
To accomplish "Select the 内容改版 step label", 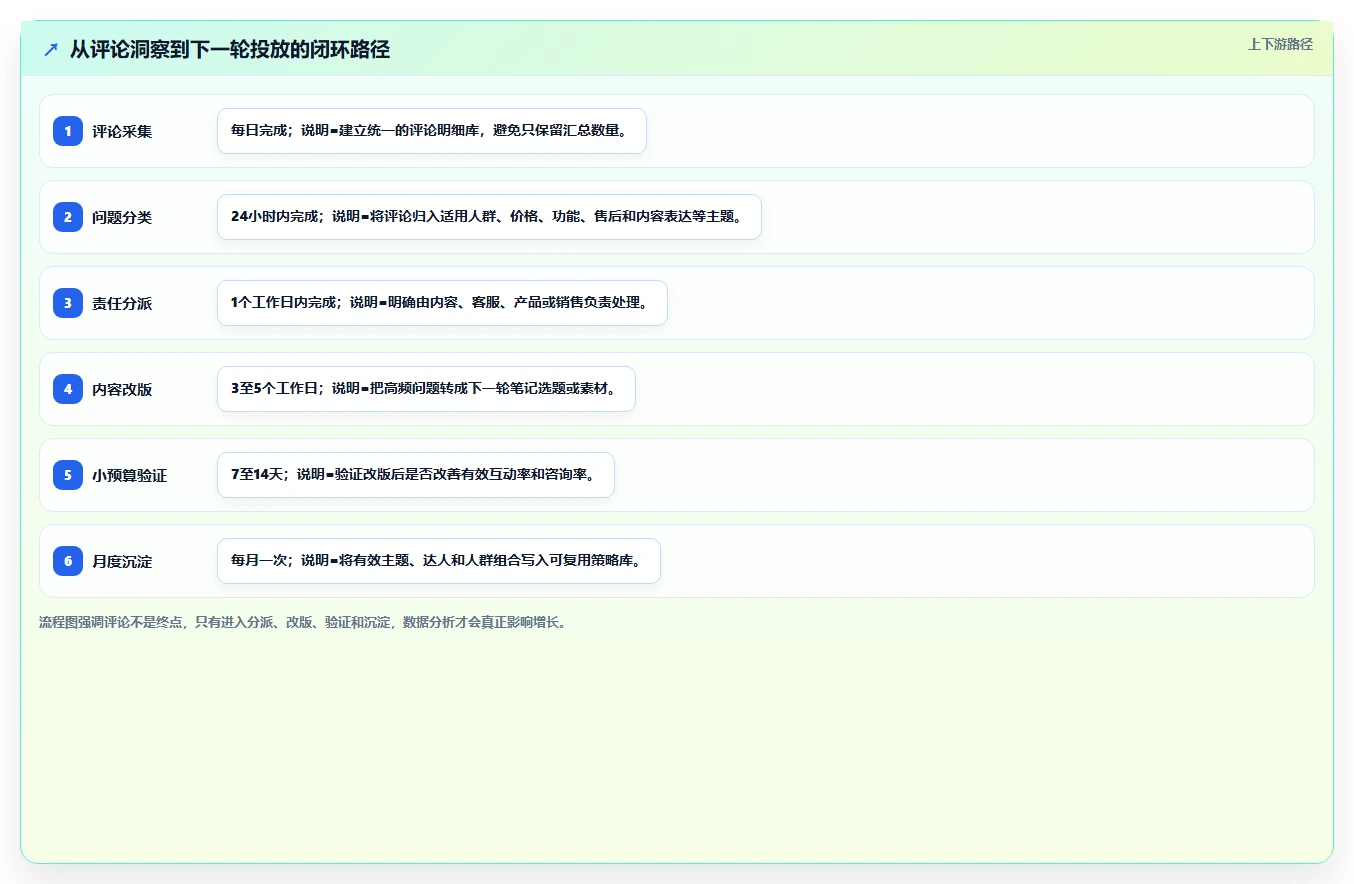I will (x=122, y=390).
